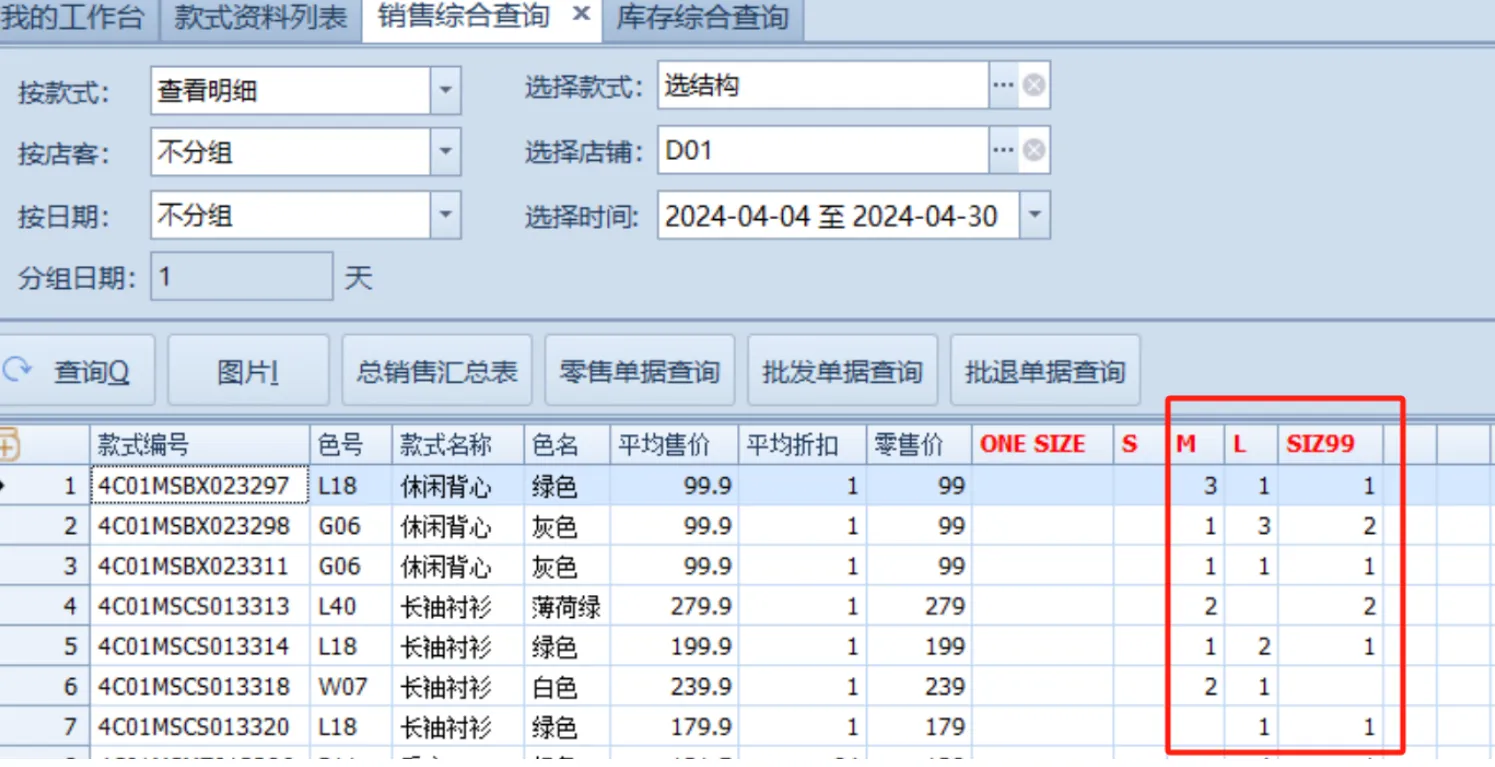The width and height of the screenshot is (1495, 767).
Task: Close the 销售综合查询 tab
Action: (x=583, y=15)
